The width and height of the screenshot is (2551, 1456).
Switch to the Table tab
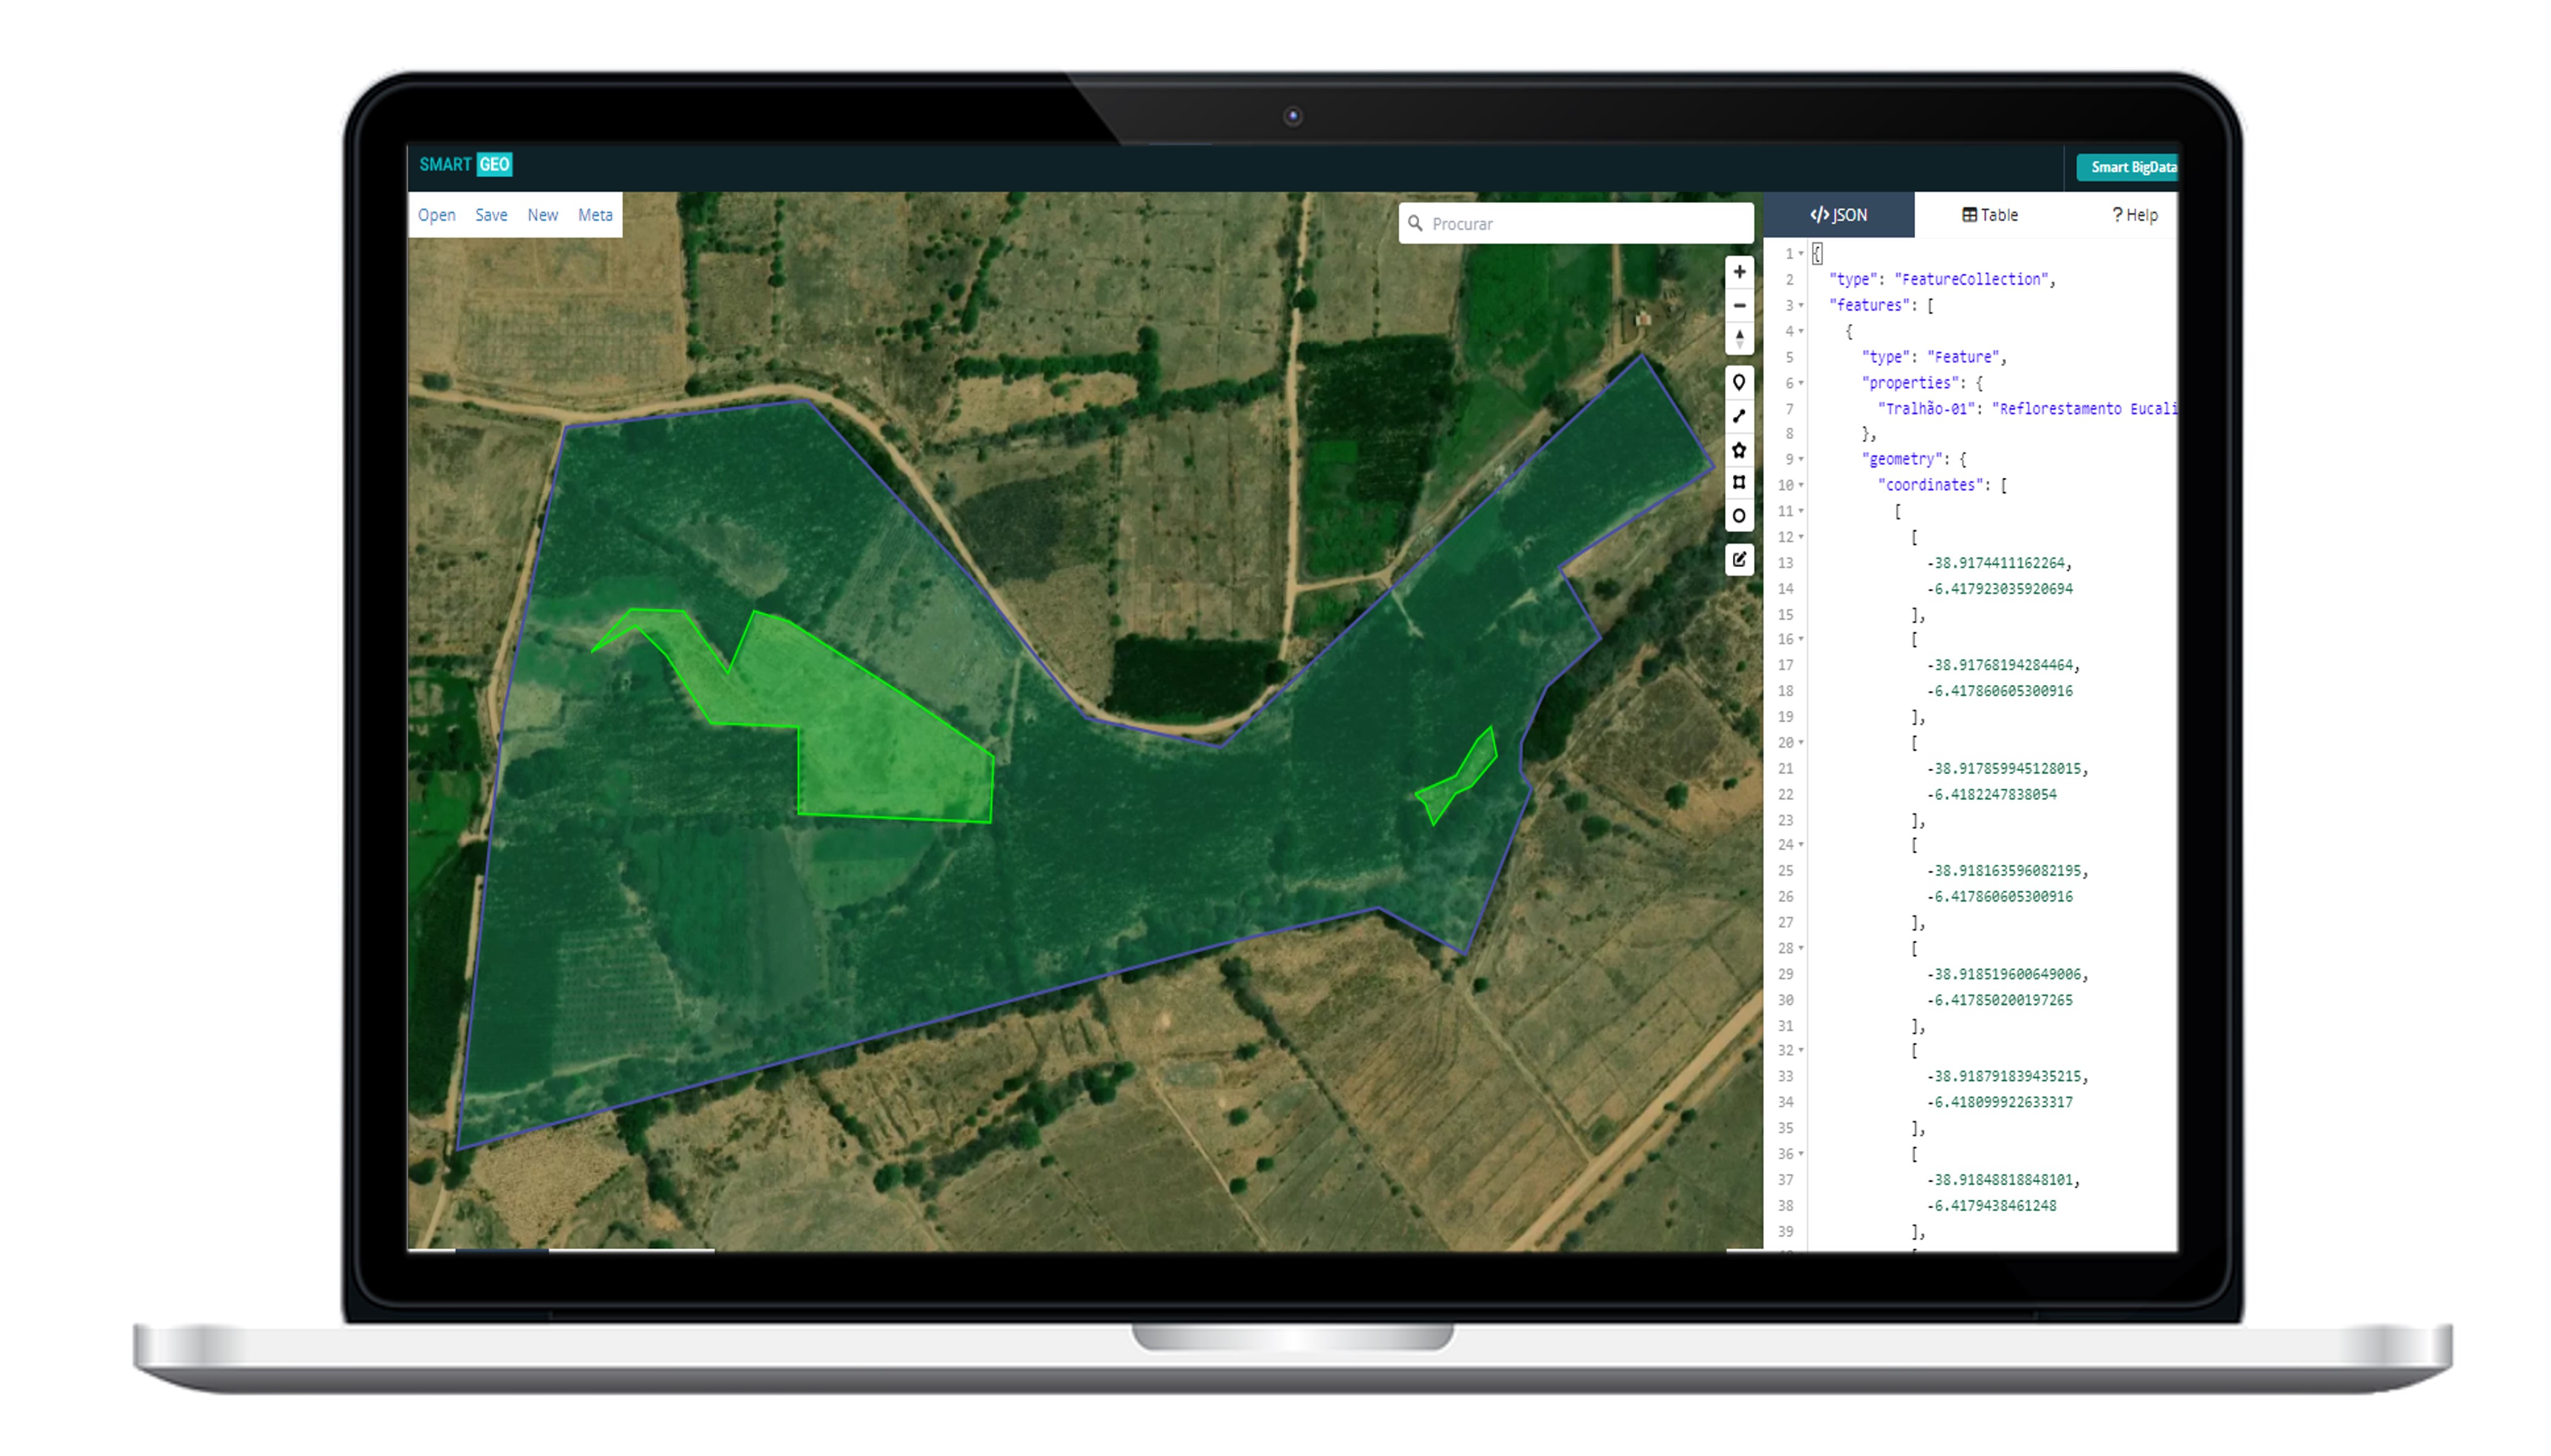[x=1989, y=215]
